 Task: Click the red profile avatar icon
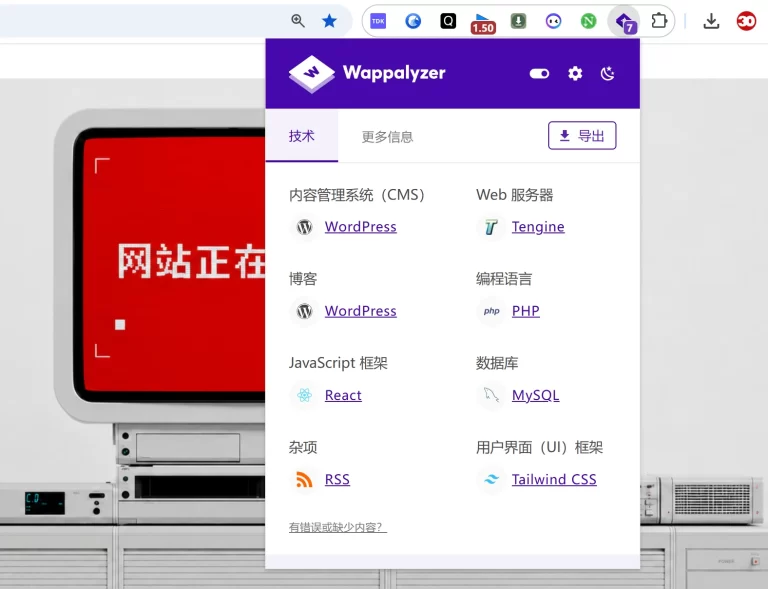point(746,21)
